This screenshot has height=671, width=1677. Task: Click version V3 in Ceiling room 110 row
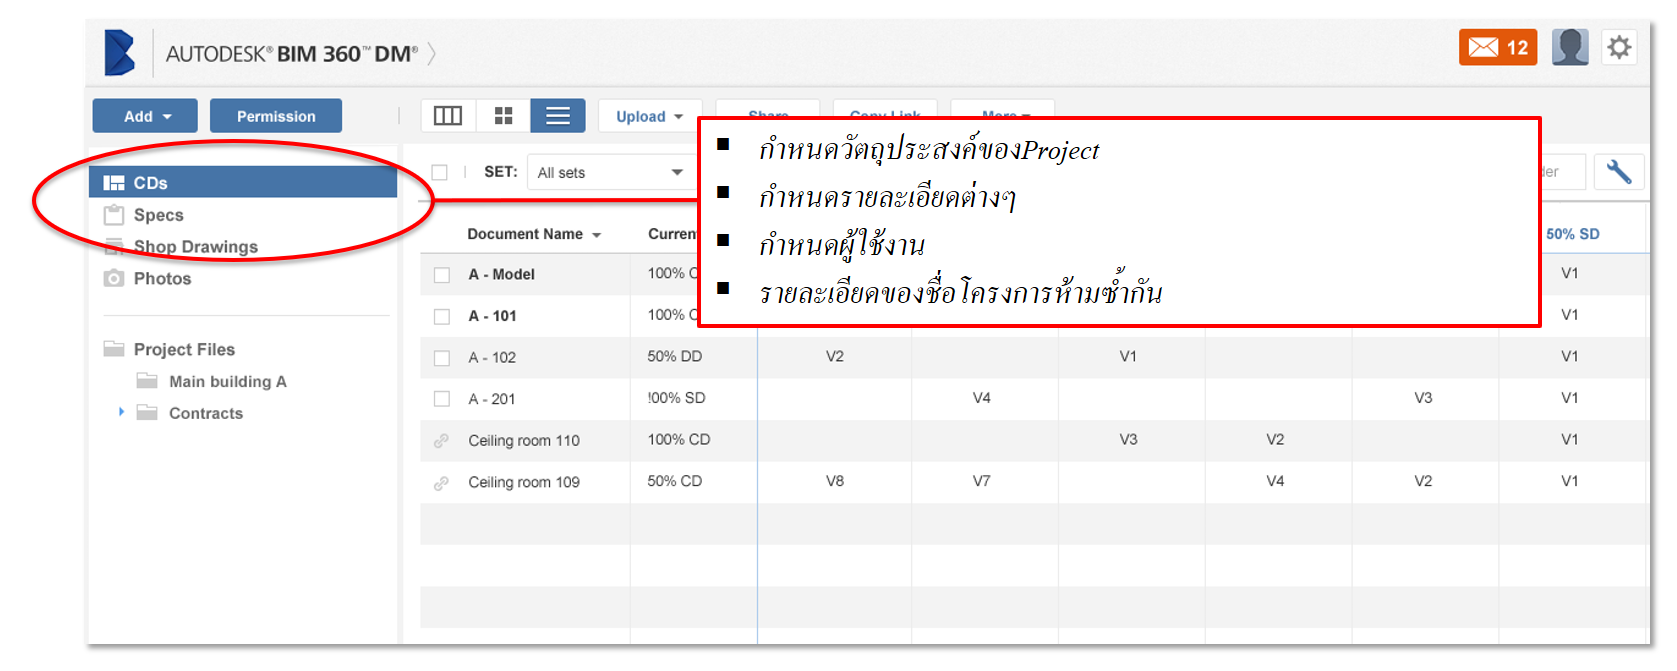tap(1128, 439)
